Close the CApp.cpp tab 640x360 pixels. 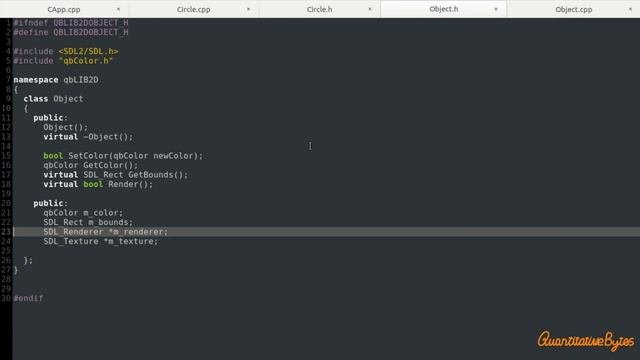point(118,9)
